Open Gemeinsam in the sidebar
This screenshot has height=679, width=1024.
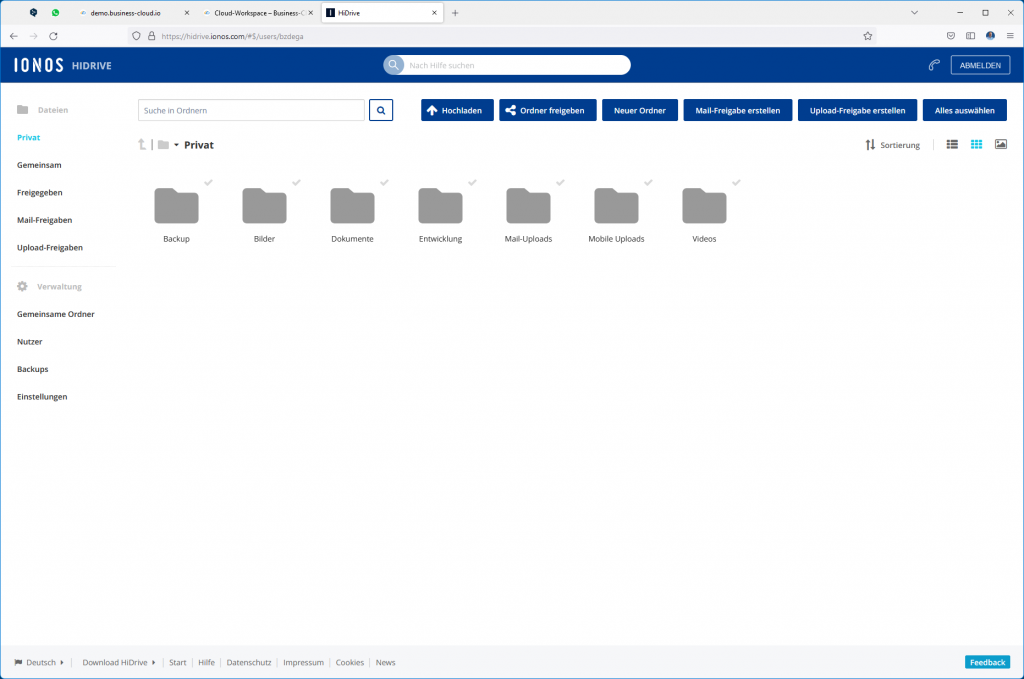[39, 164]
